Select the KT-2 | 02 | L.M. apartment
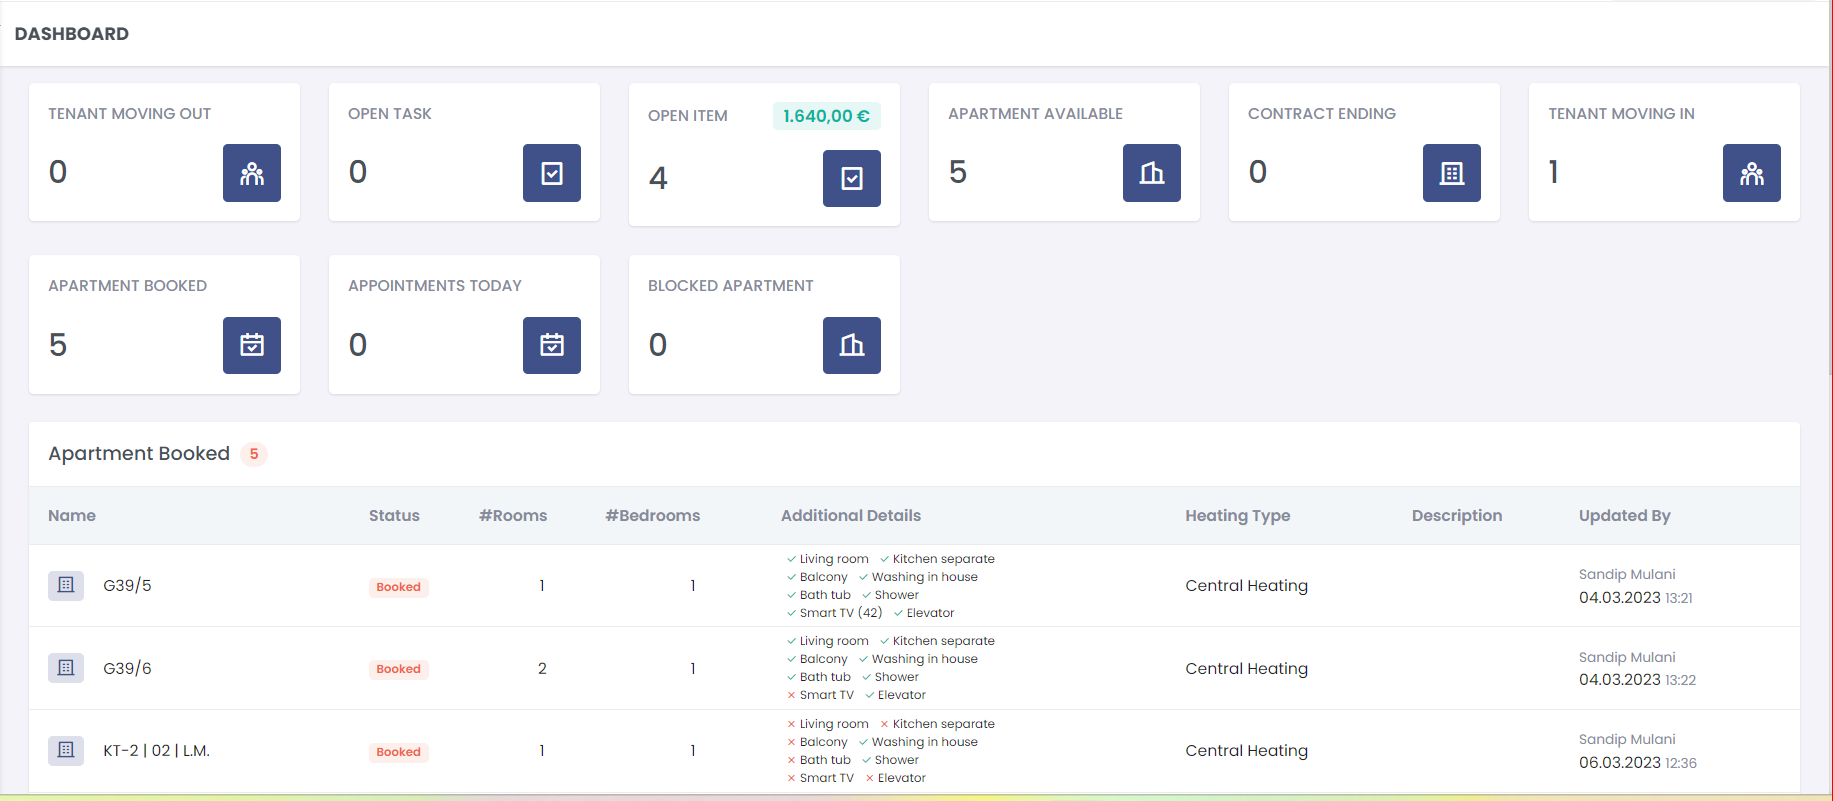1833x801 pixels. coord(156,751)
